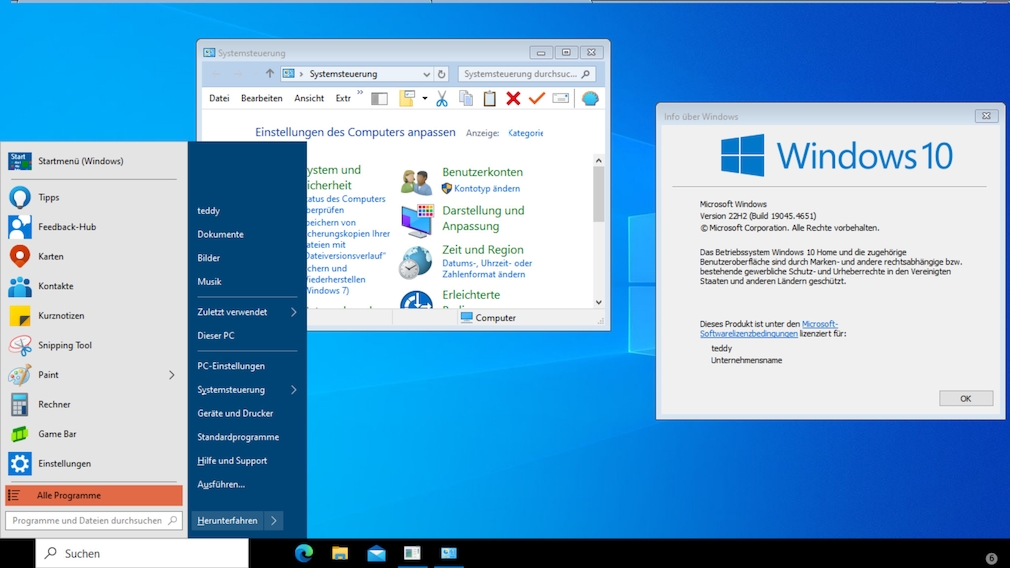Go up one level with the up arrow

(x=269, y=74)
